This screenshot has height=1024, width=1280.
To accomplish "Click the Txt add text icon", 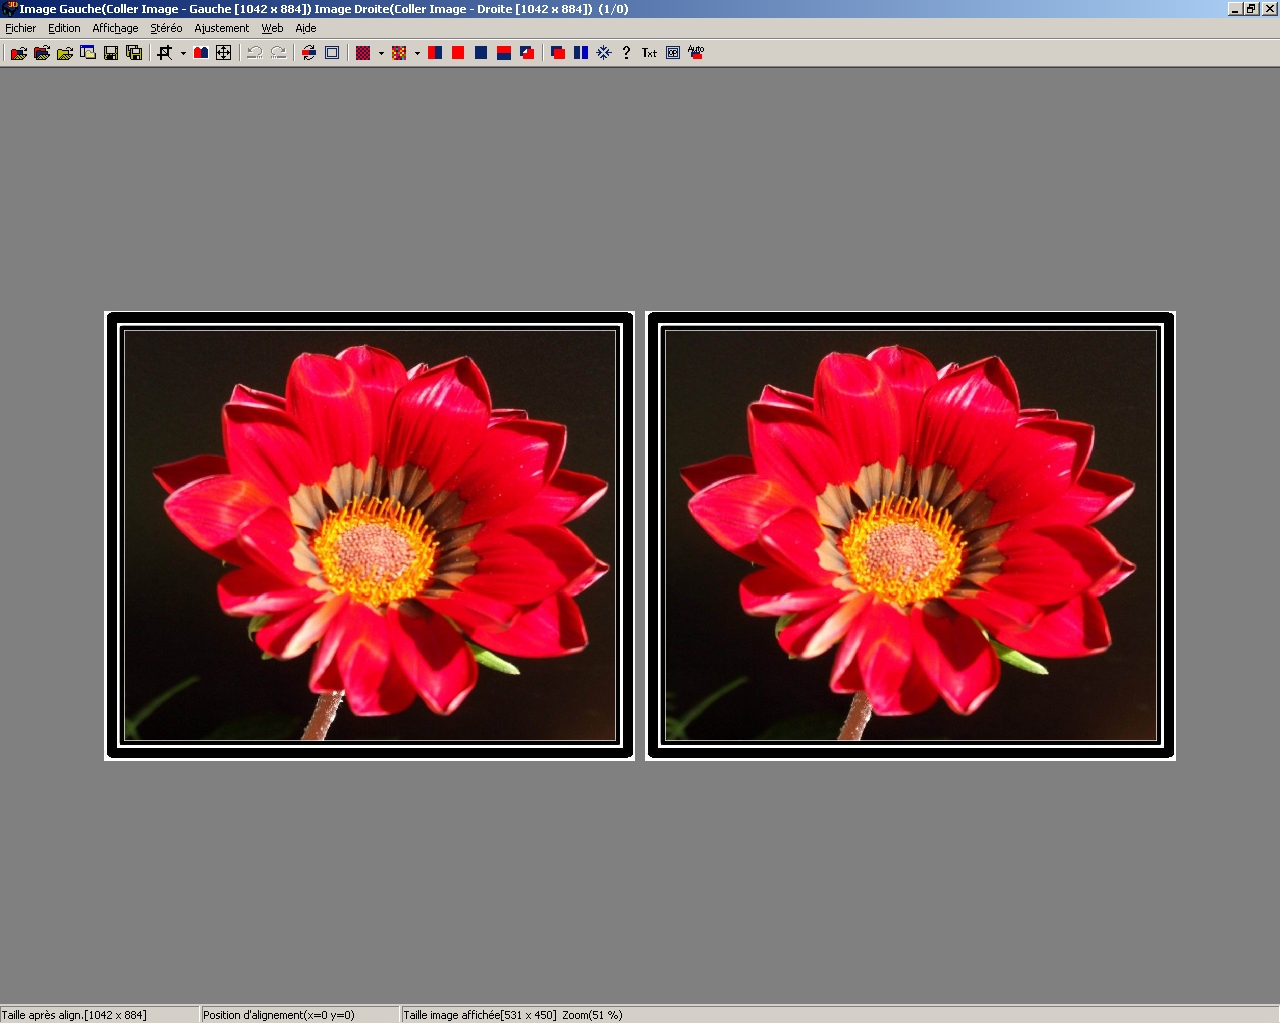I will (649, 53).
